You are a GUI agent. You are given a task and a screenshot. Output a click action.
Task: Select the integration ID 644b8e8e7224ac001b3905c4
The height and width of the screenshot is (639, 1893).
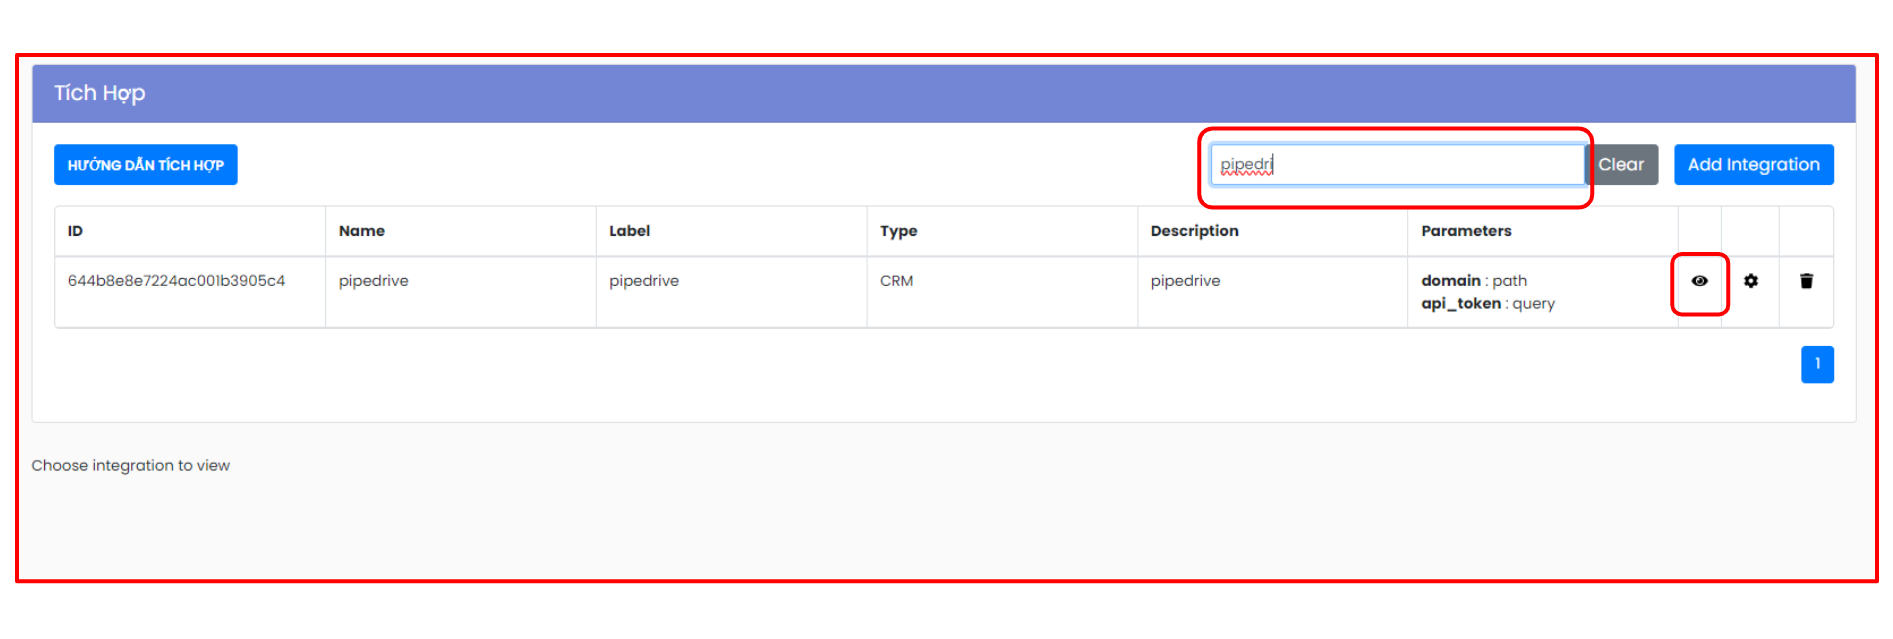click(177, 281)
